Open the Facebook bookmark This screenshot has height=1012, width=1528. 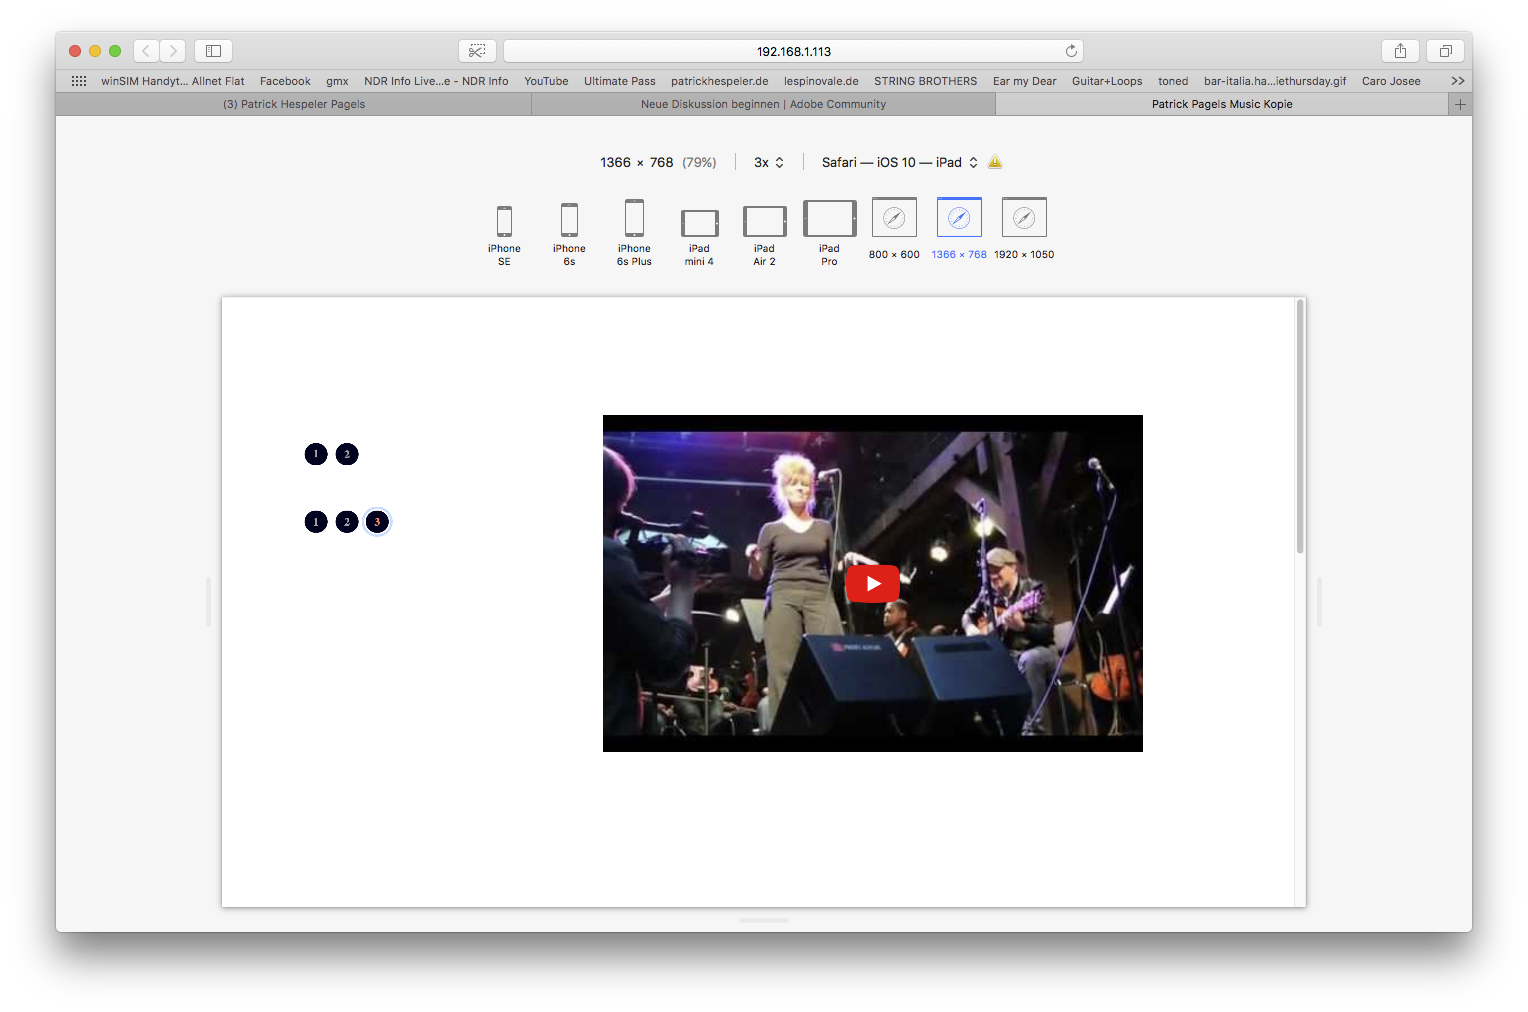pos(285,81)
